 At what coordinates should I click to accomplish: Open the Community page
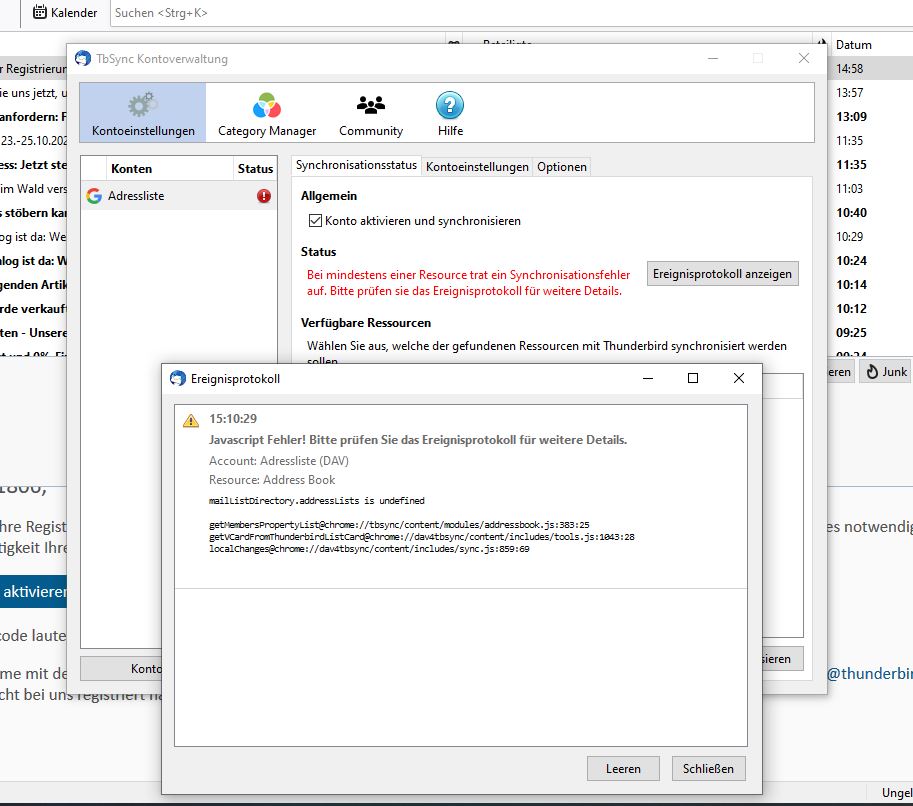(x=371, y=114)
